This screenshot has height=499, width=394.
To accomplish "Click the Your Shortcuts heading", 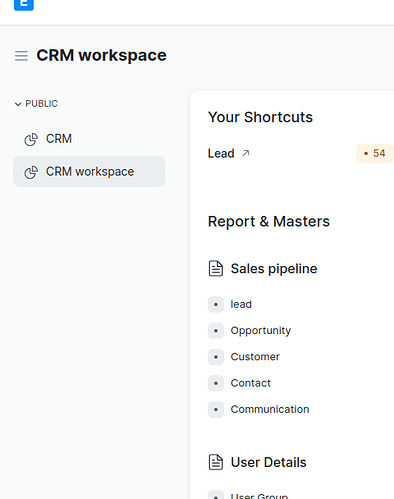I will coord(260,117).
